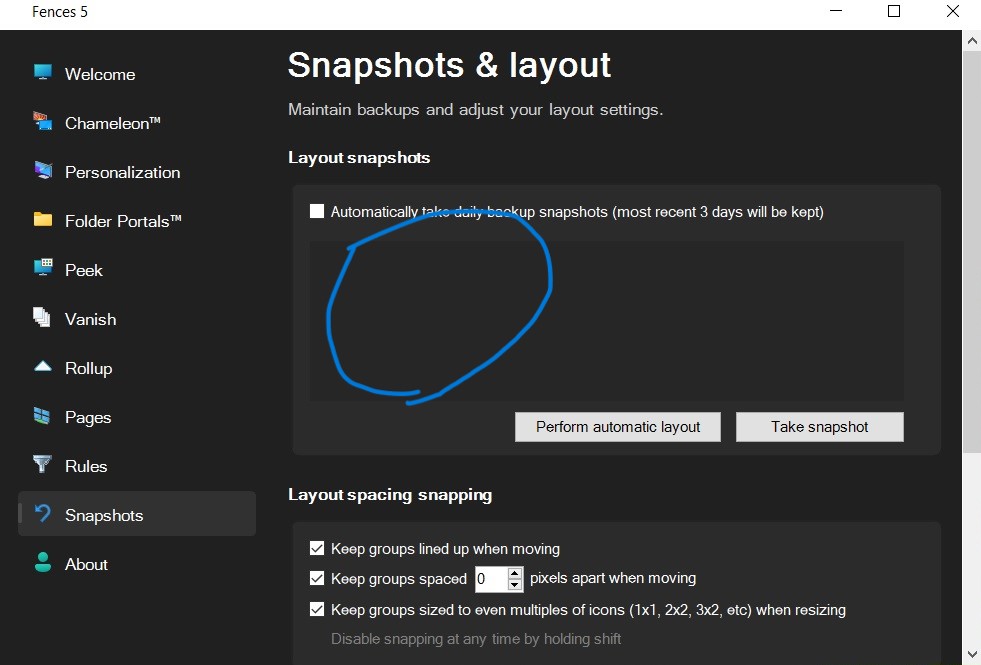Open the Peek settings page
This screenshot has height=665, width=981.
pos(137,270)
